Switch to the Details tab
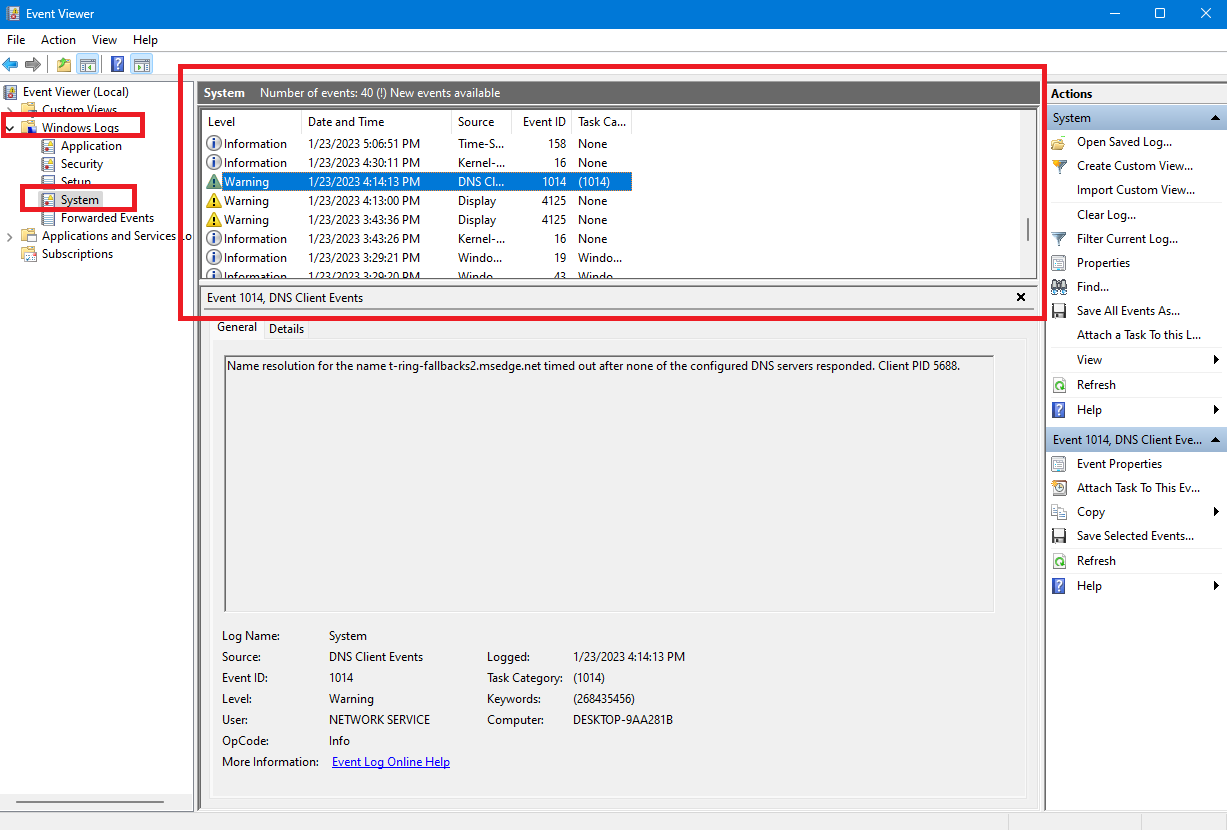Image resolution: width=1227 pixels, height=838 pixels. point(286,329)
